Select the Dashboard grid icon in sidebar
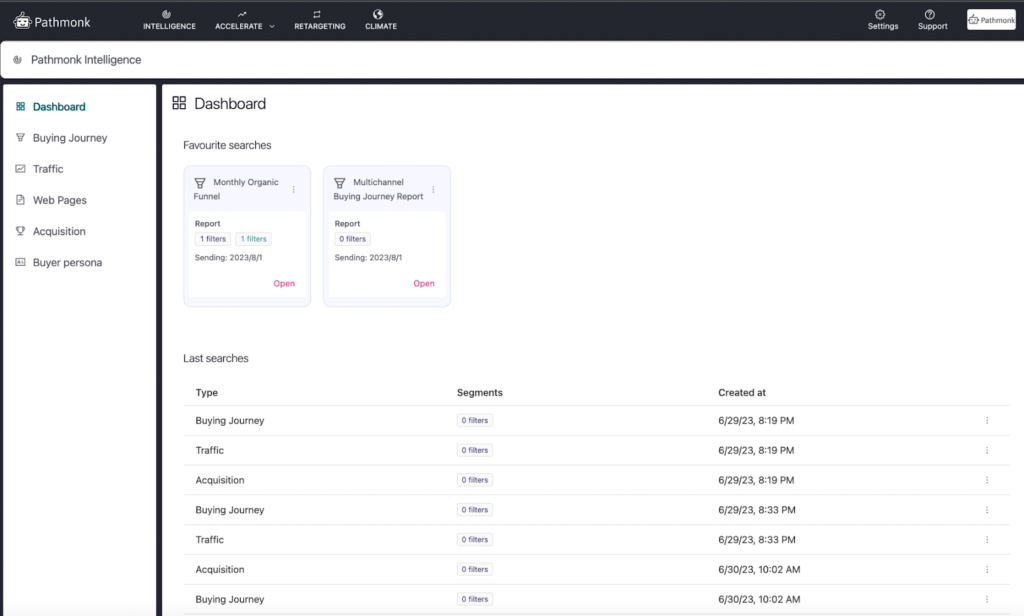This screenshot has width=1024, height=616. pyautogui.click(x=20, y=106)
